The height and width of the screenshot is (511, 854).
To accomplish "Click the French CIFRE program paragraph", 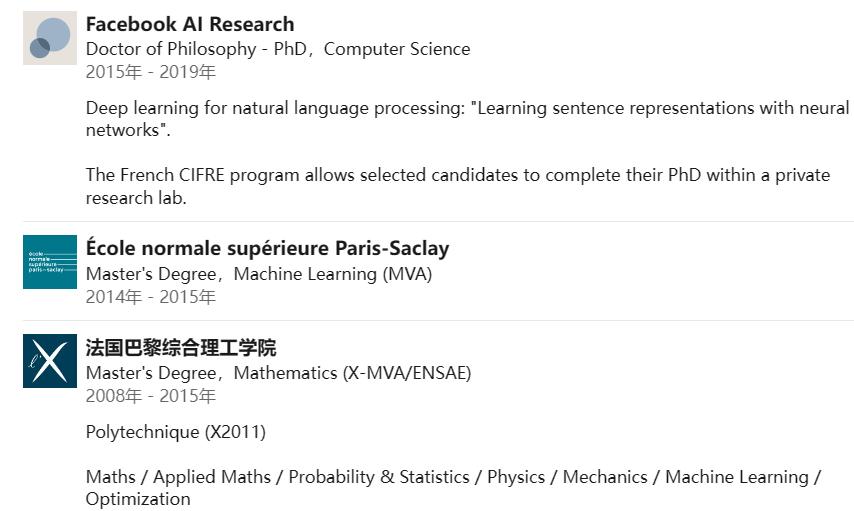I will 458,186.
